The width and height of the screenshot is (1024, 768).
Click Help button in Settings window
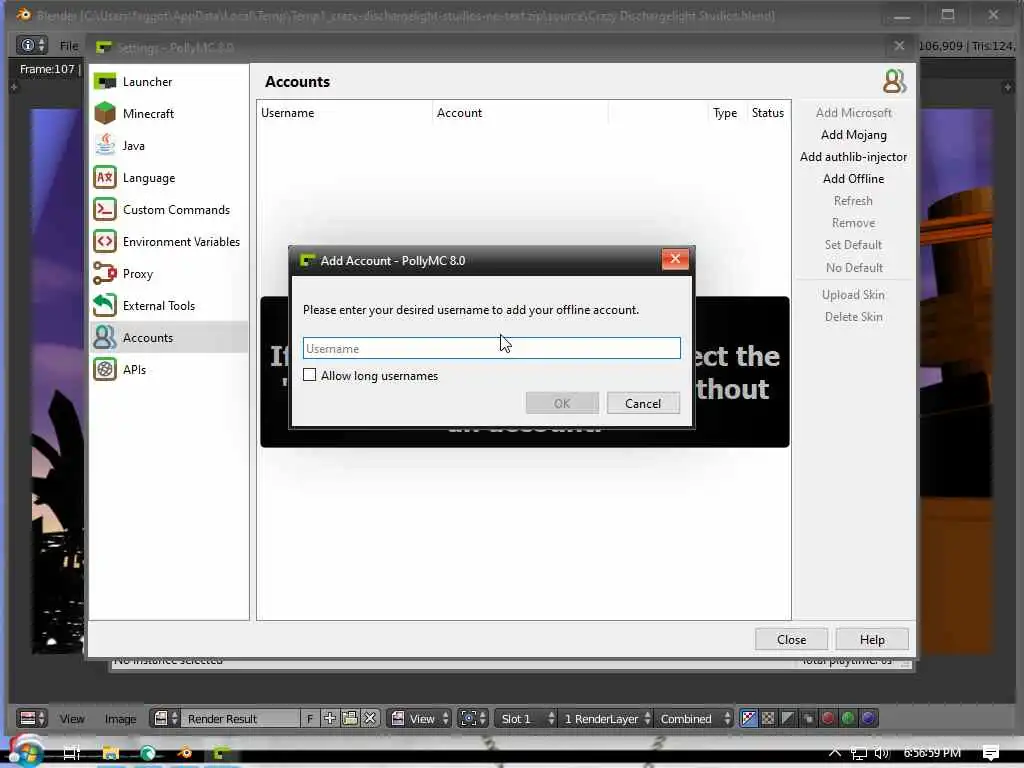click(x=872, y=639)
